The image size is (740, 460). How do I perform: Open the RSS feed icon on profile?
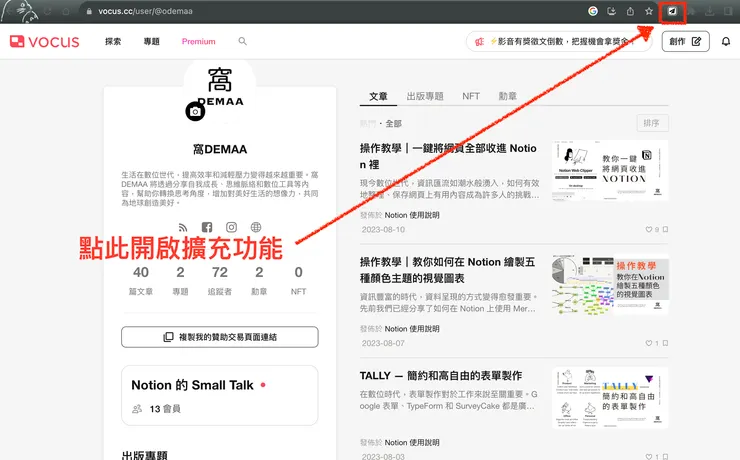pos(183,227)
